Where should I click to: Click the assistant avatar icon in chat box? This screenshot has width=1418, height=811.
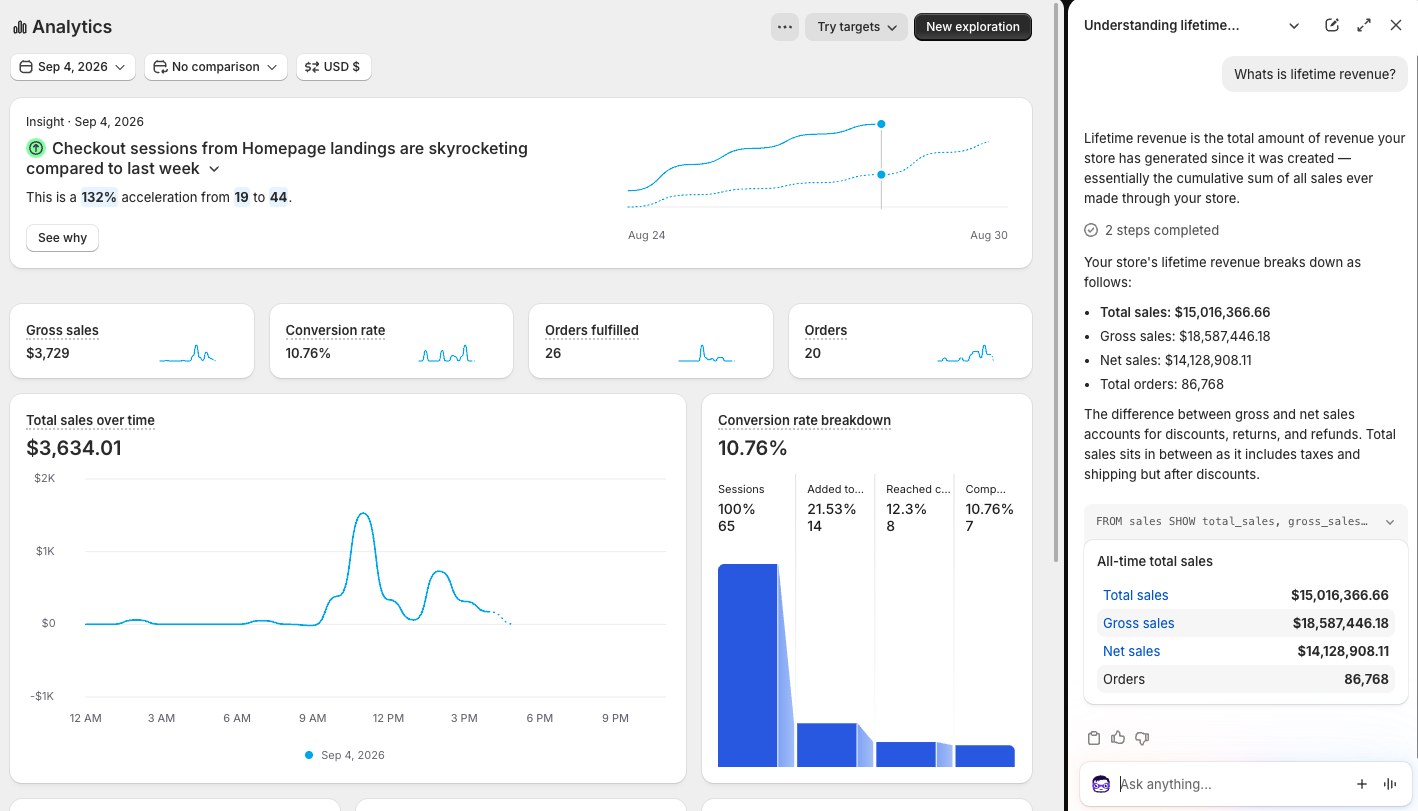pyautogui.click(x=1101, y=784)
